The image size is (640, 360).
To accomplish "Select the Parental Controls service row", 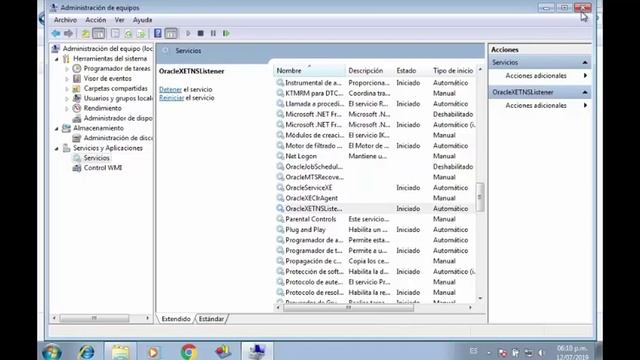I will point(375,219).
